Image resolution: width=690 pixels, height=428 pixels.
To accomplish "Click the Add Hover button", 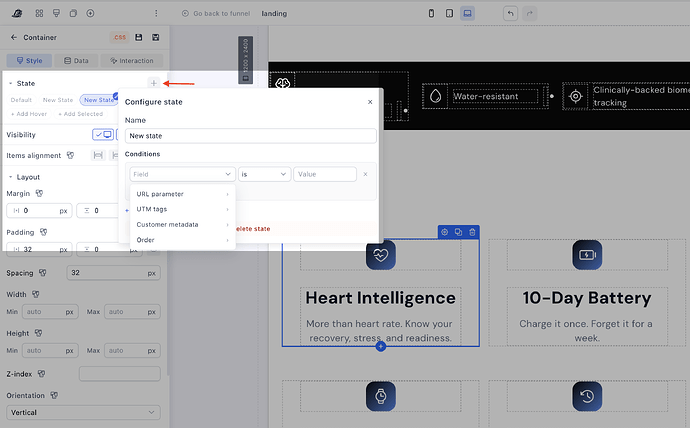I will click(x=29, y=114).
